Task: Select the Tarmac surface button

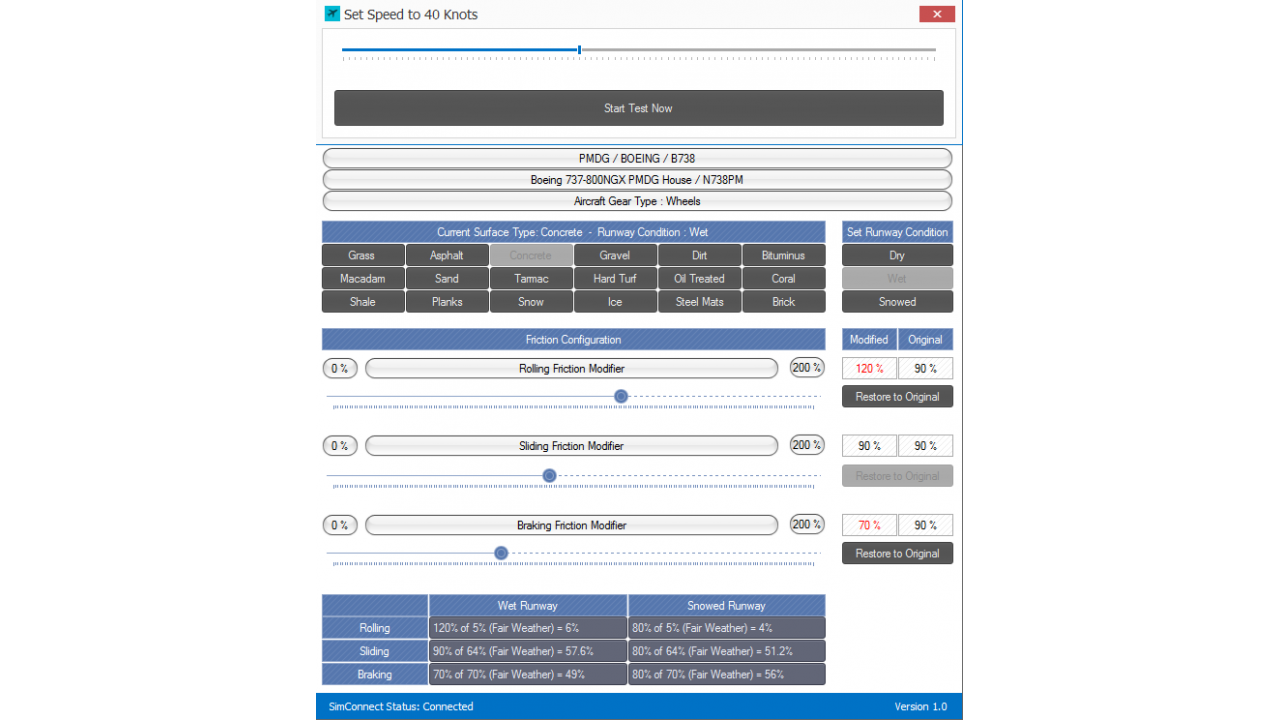Action: 531,278
